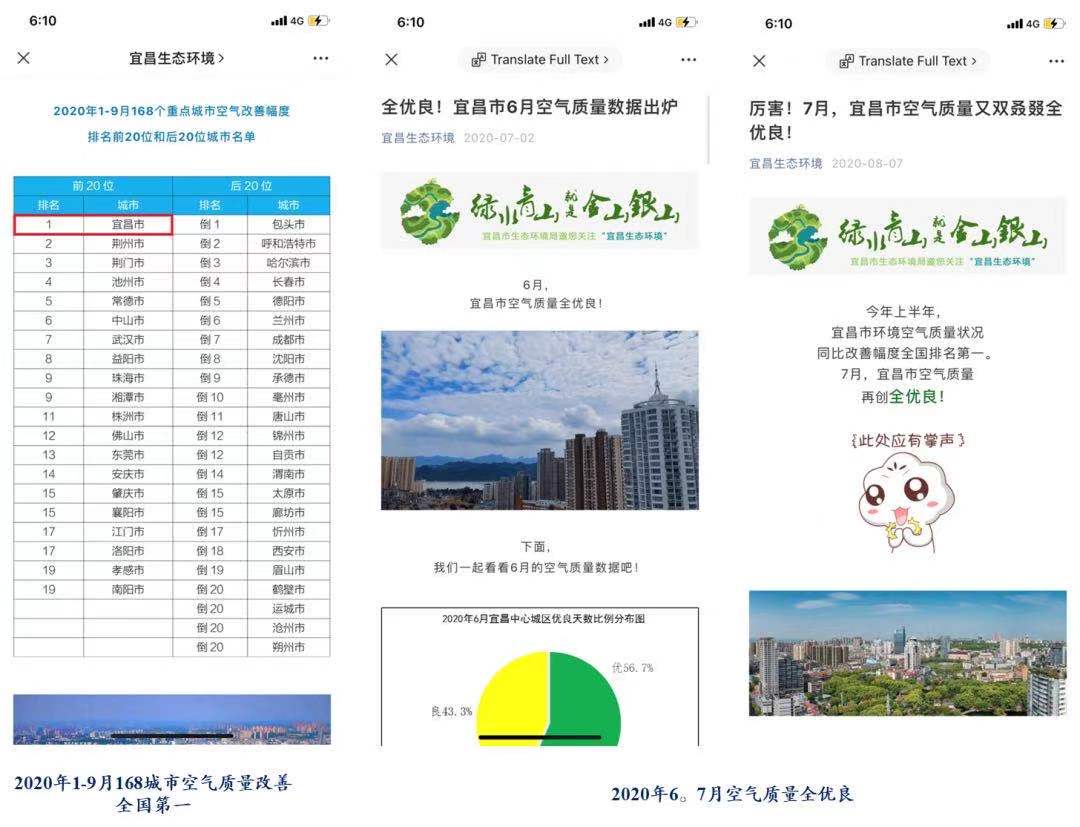Open three-dot menu on middle article

tap(688, 60)
